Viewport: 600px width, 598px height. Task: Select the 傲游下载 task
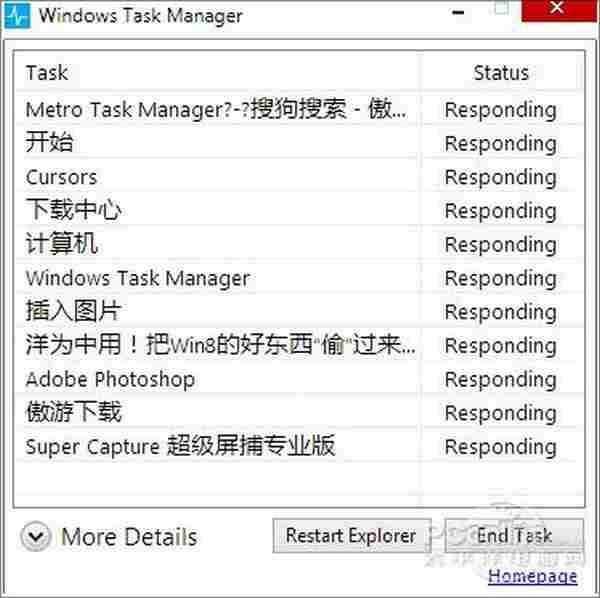(74, 412)
